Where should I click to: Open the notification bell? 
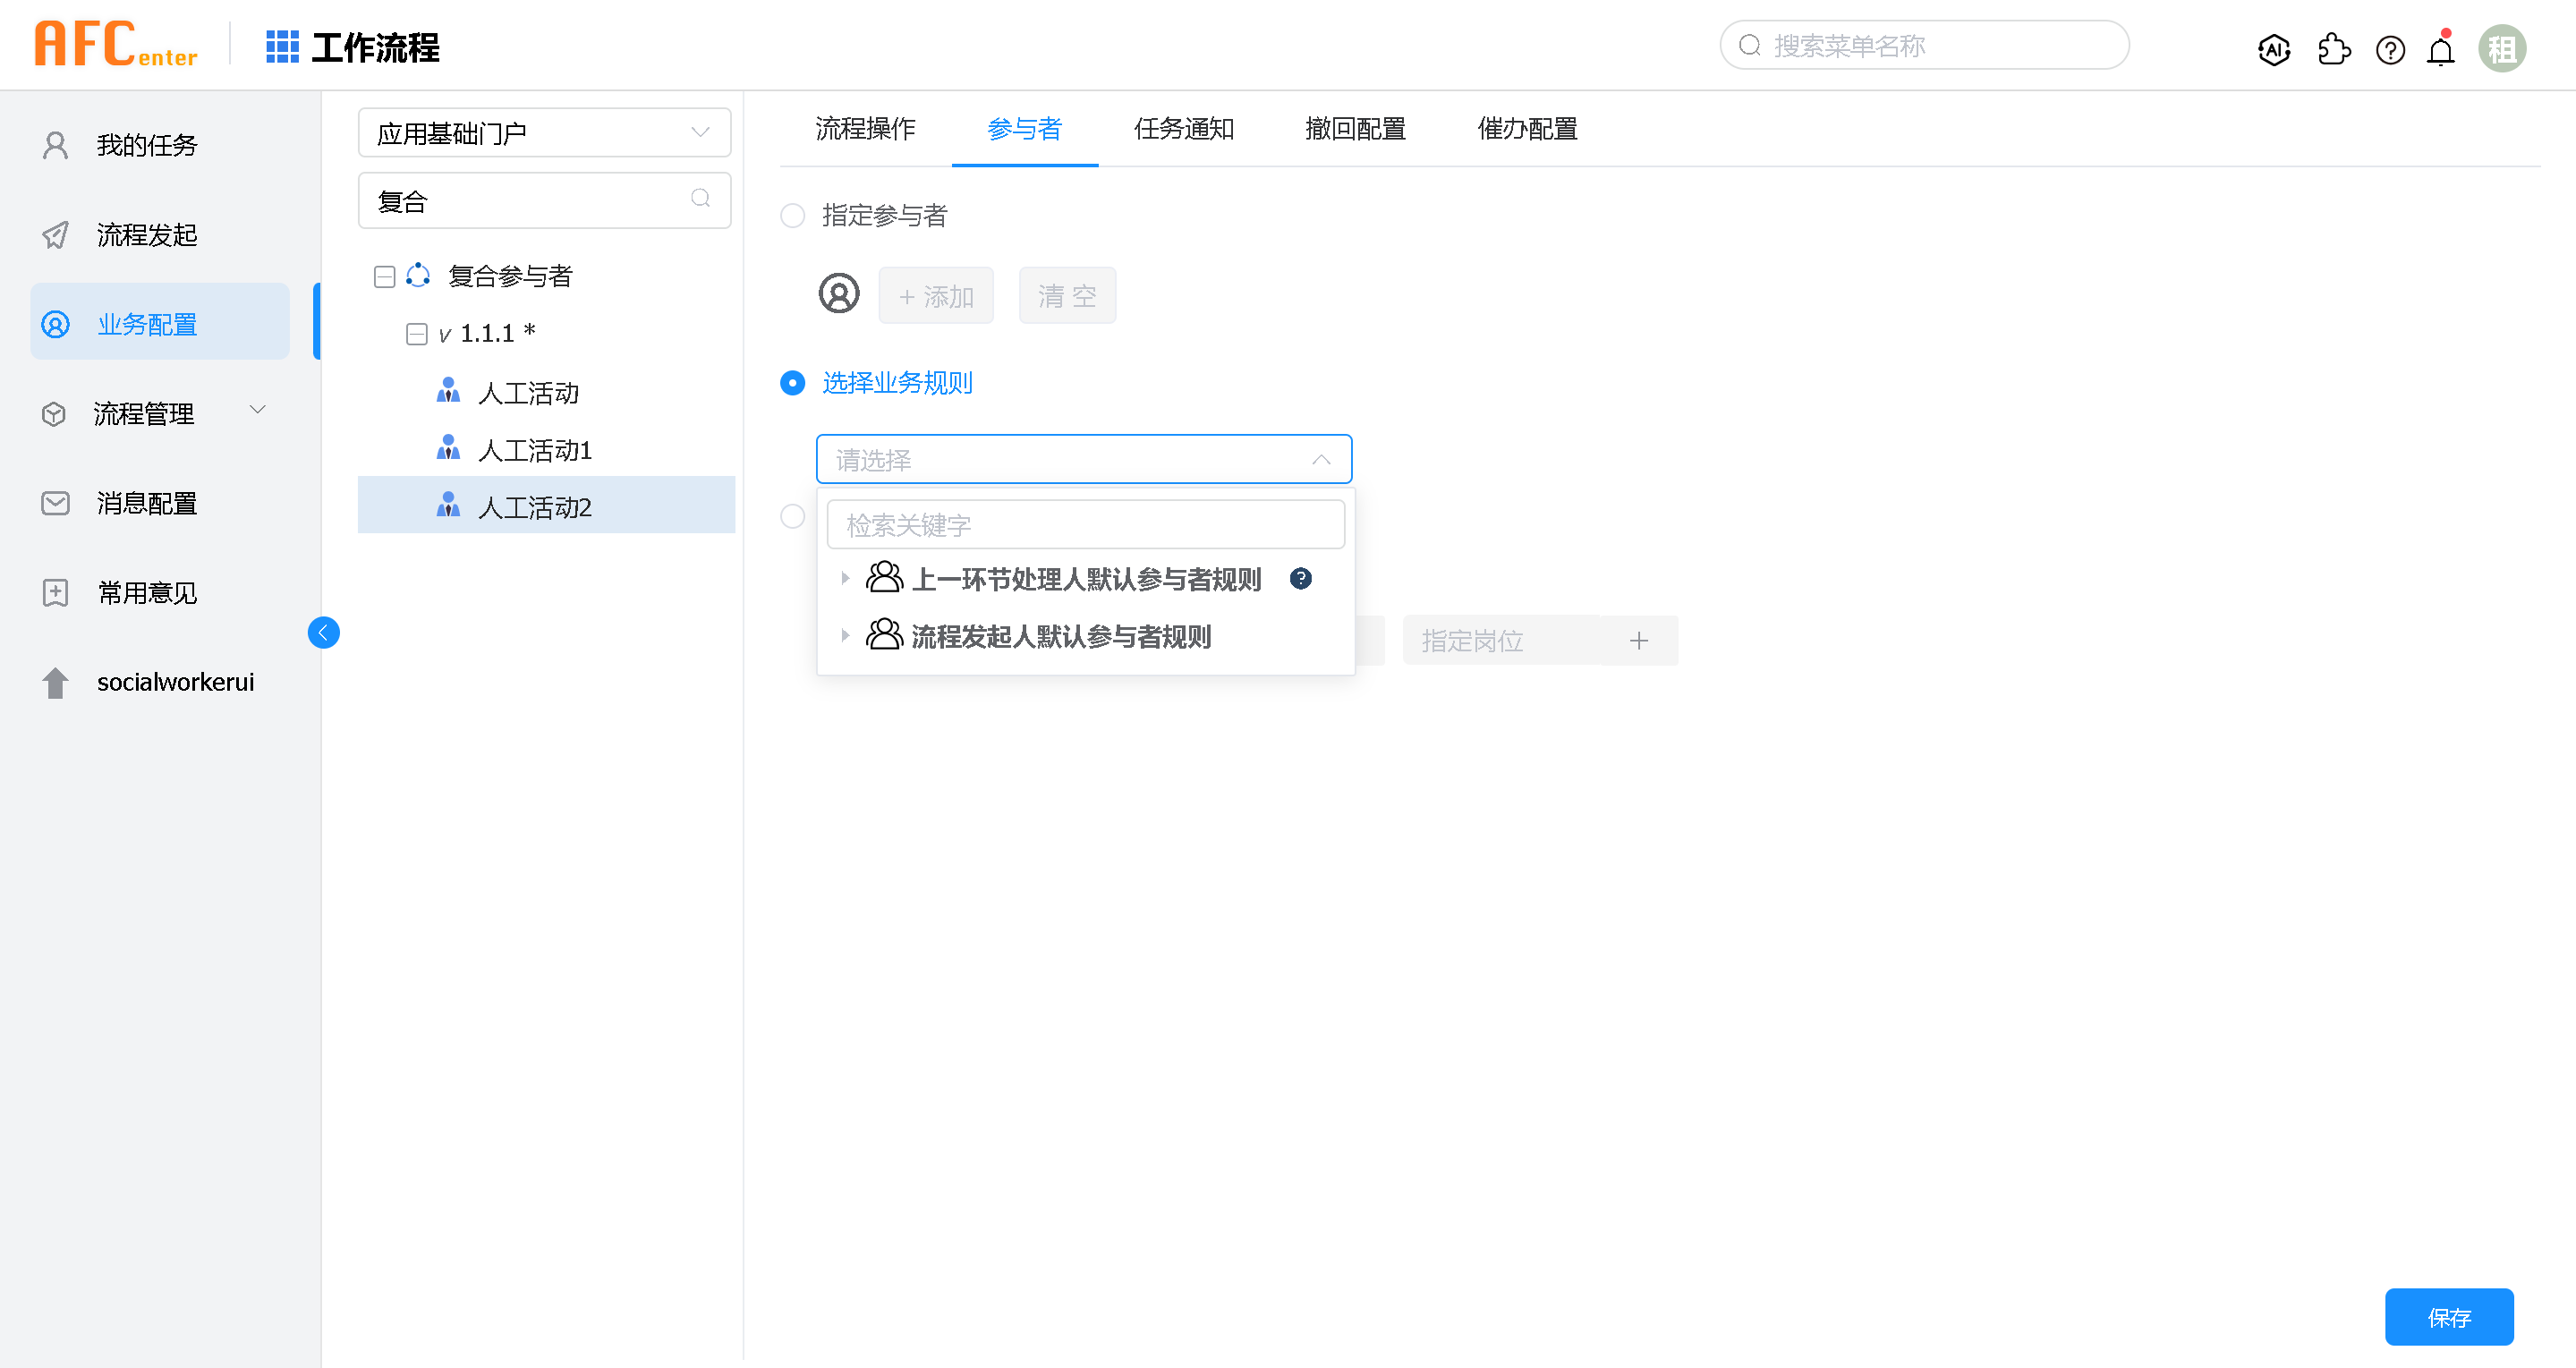click(2441, 50)
